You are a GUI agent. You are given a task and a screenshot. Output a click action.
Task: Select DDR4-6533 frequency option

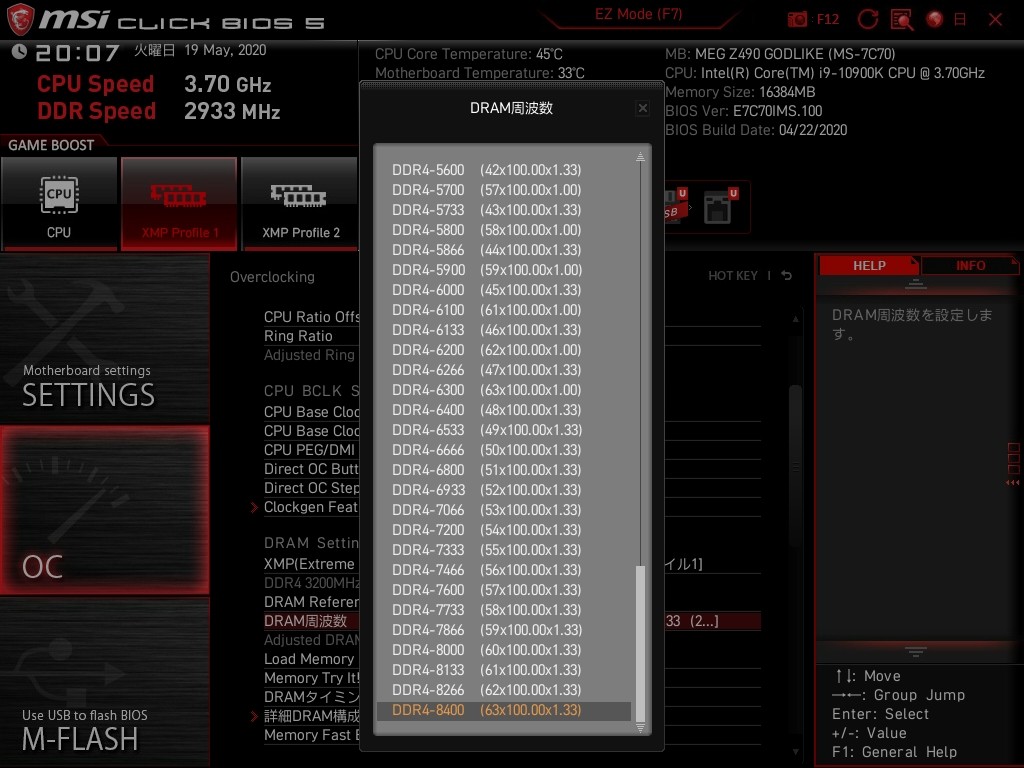tap(504, 430)
